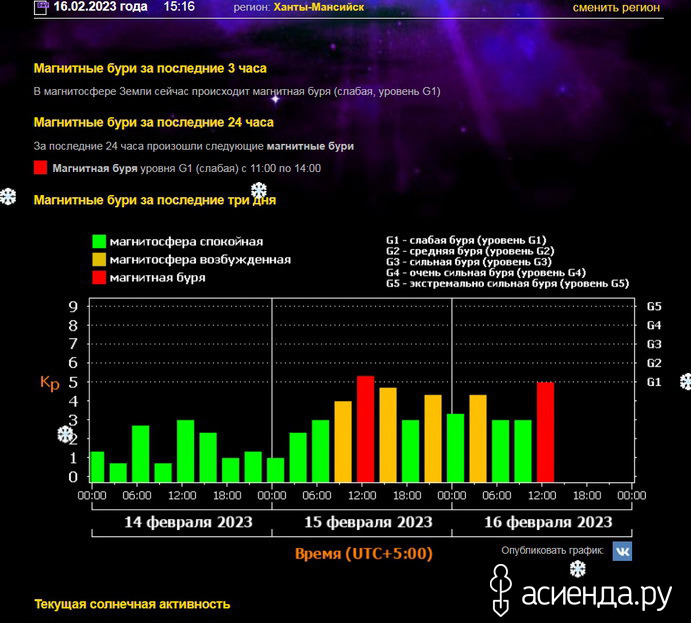Click the 'Время (UTC+5:00)' axis caption
691x623 pixels.
pos(364,553)
